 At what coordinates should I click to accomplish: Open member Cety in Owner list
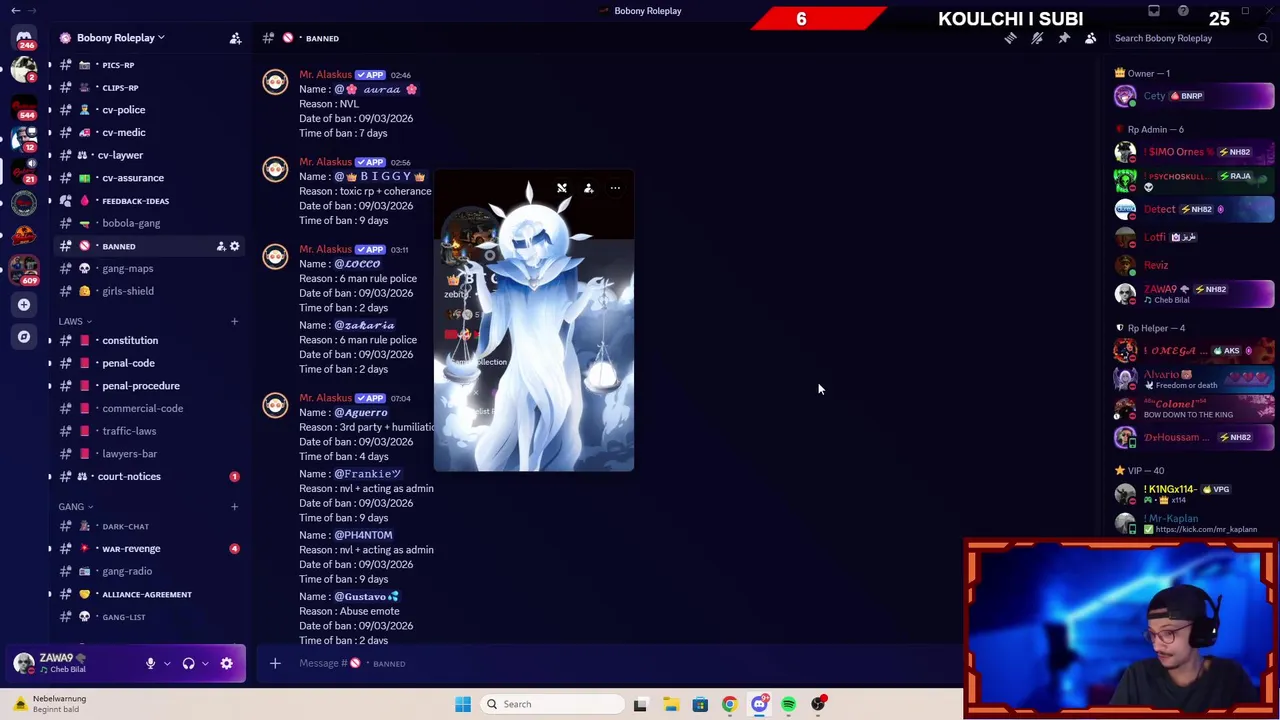coord(1193,96)
